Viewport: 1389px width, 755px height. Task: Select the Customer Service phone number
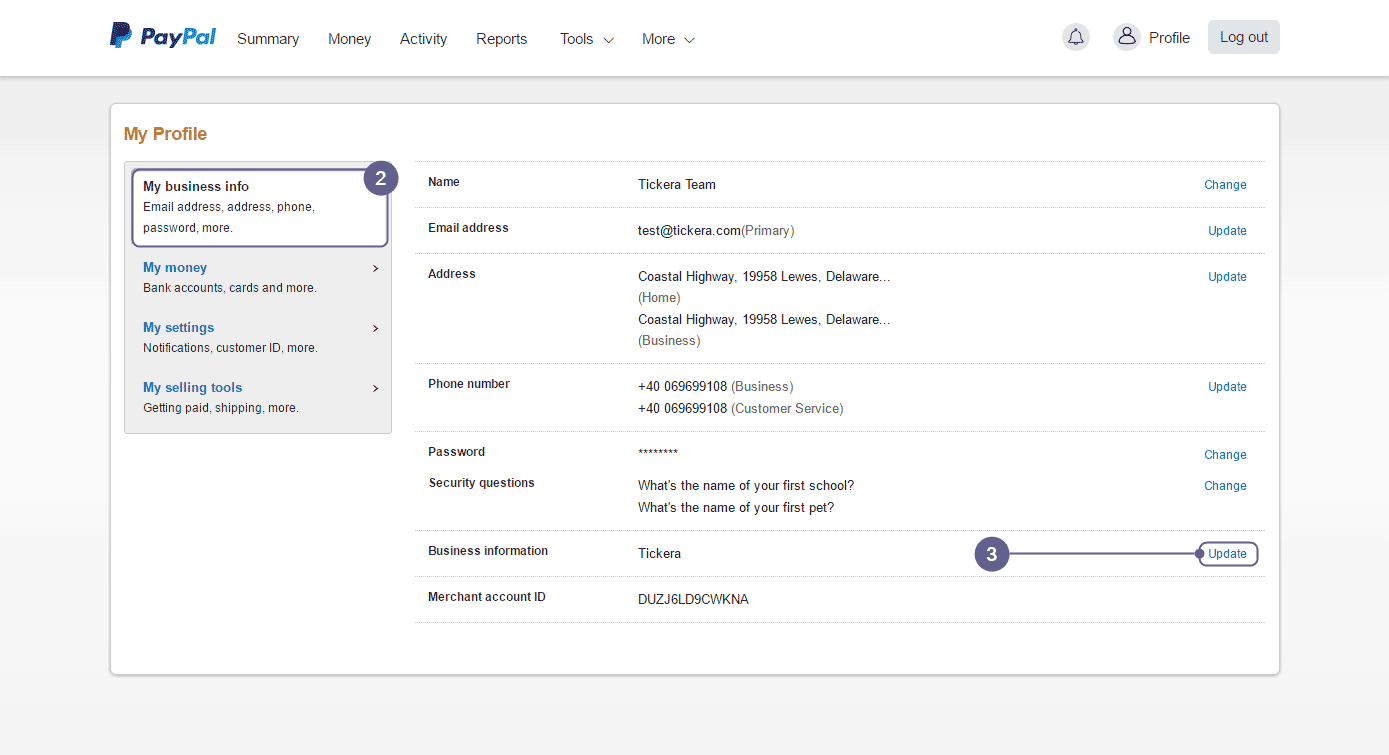[x=740, y=409]
